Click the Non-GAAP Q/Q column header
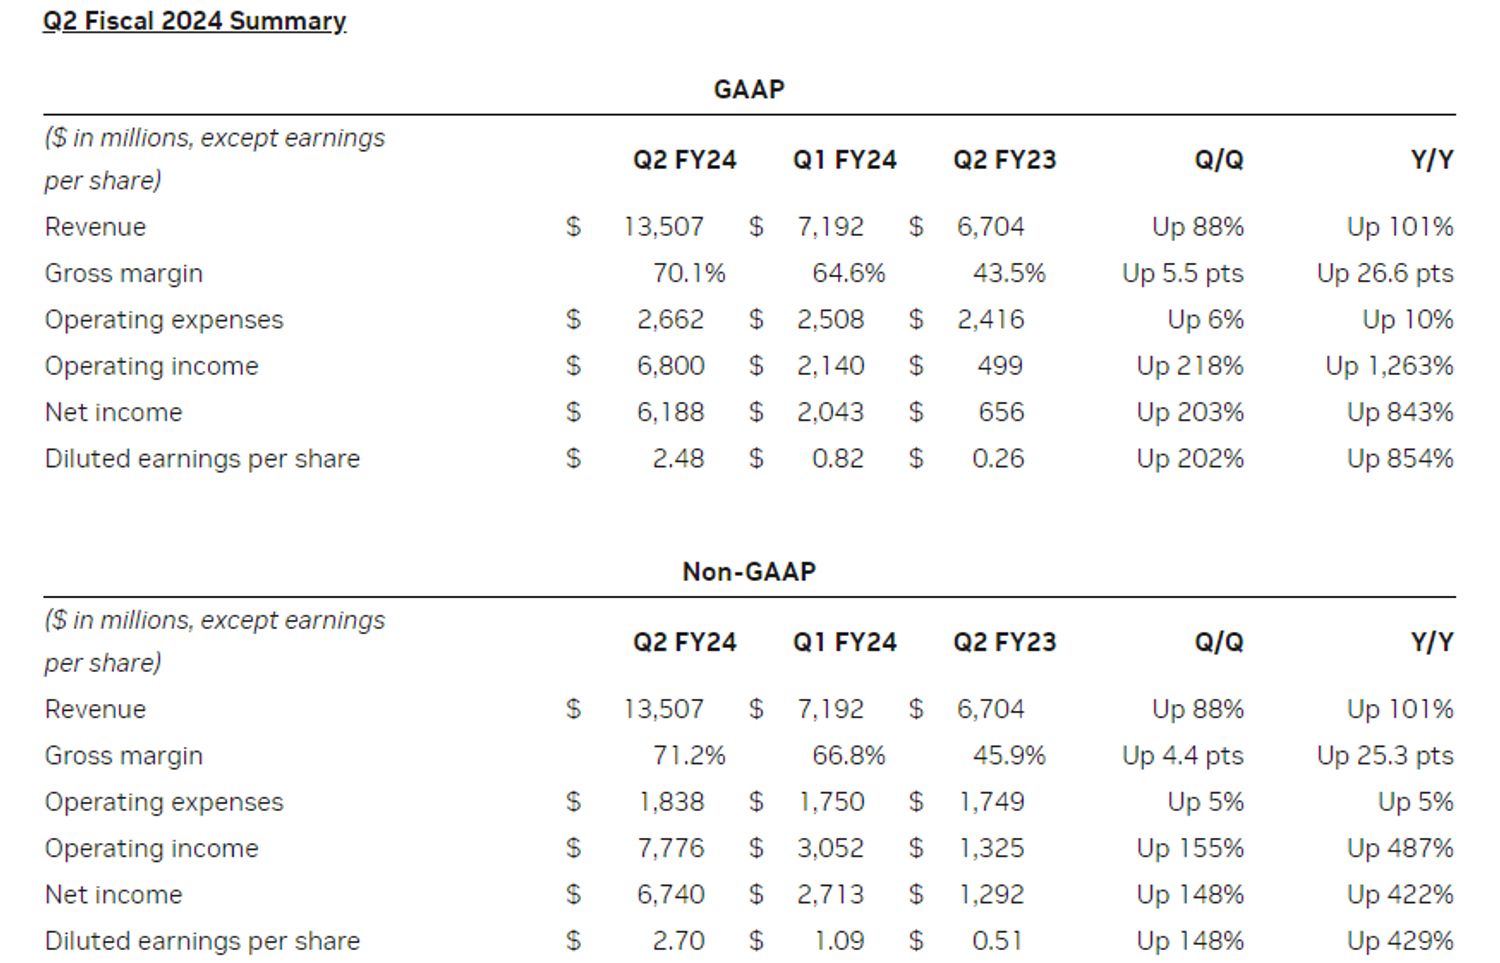Viewport: 1500px width, 963px height. click(x=1219, y=642)
